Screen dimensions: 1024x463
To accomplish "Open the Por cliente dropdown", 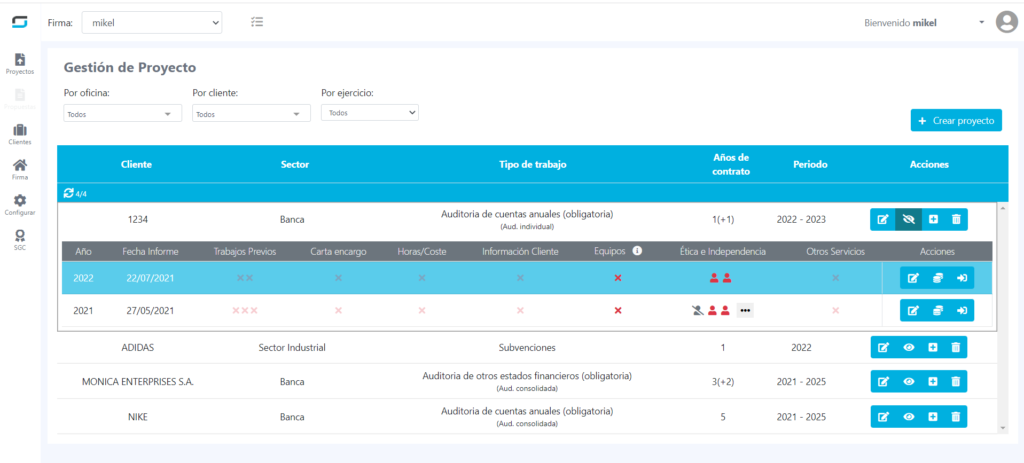I will tap(251, 114).
